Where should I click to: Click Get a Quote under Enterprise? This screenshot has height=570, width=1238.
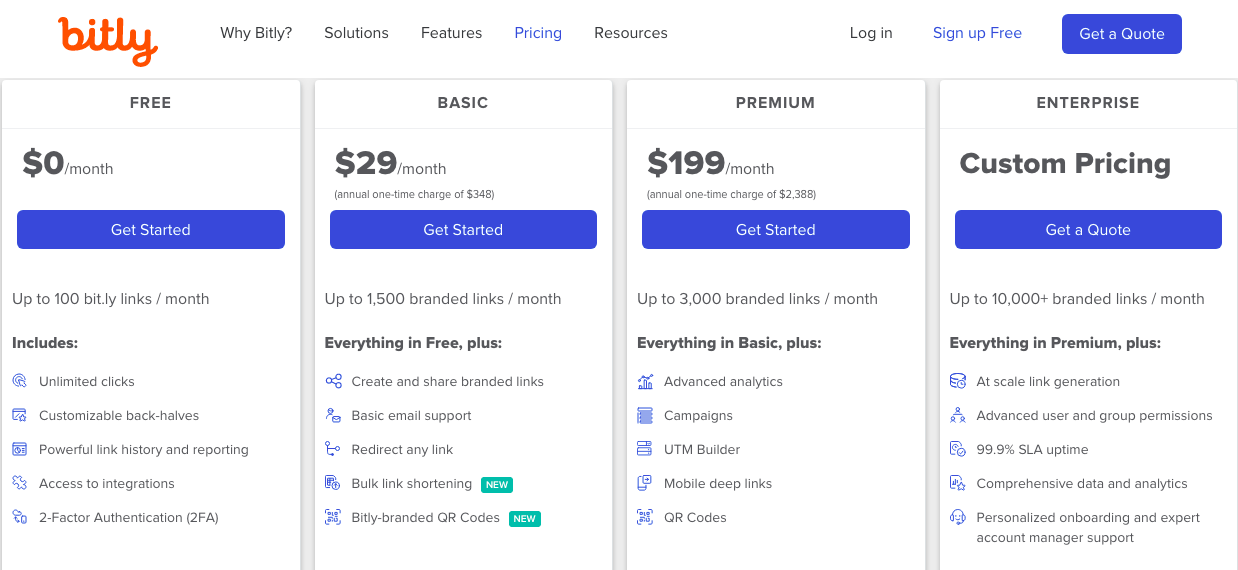click(x=1088, y=229)
